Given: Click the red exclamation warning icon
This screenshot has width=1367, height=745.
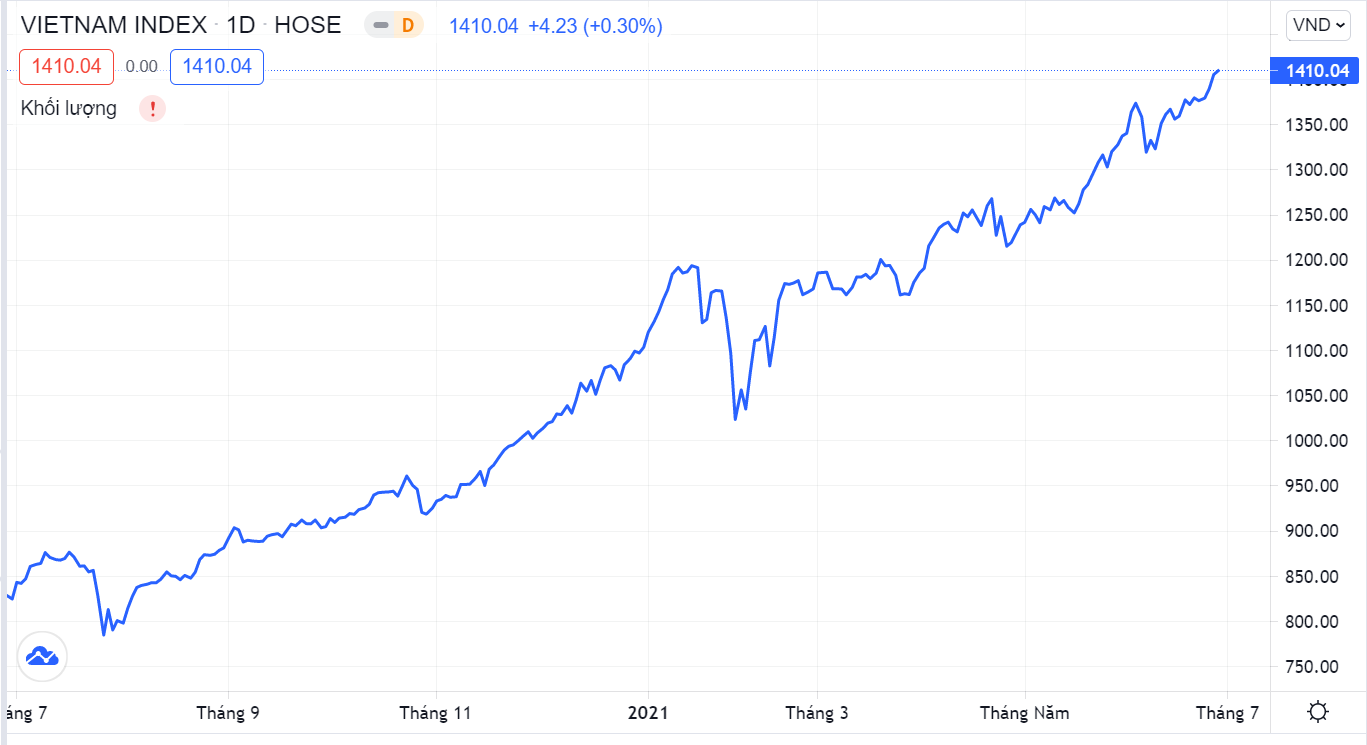Looking at the screenshot, I should pos(152,109).
